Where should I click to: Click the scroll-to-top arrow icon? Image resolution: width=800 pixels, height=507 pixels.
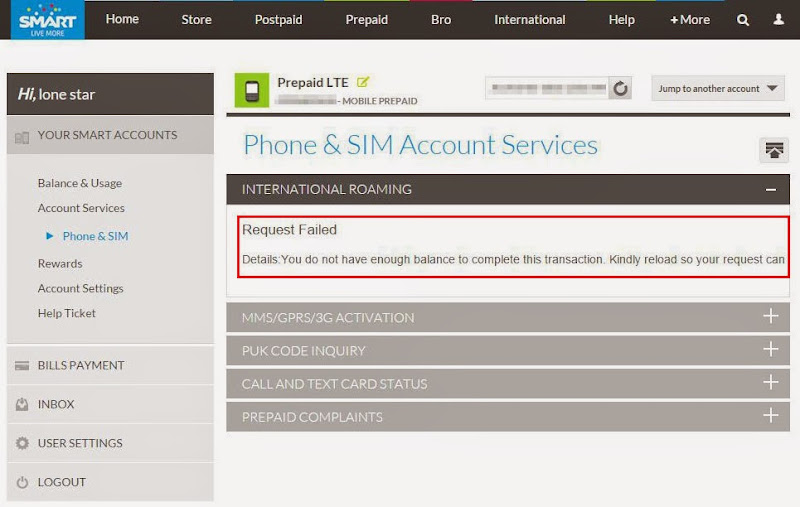click(773, 150)
